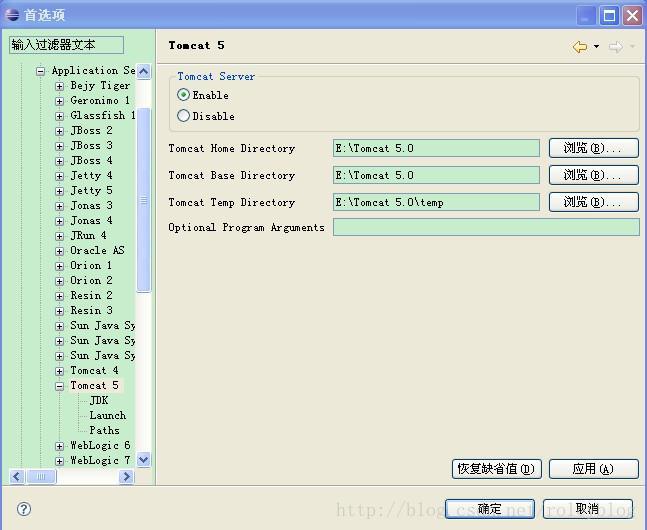Click the back navigation arrow icon
The image size is (647, 530).
tap(580, 47)
